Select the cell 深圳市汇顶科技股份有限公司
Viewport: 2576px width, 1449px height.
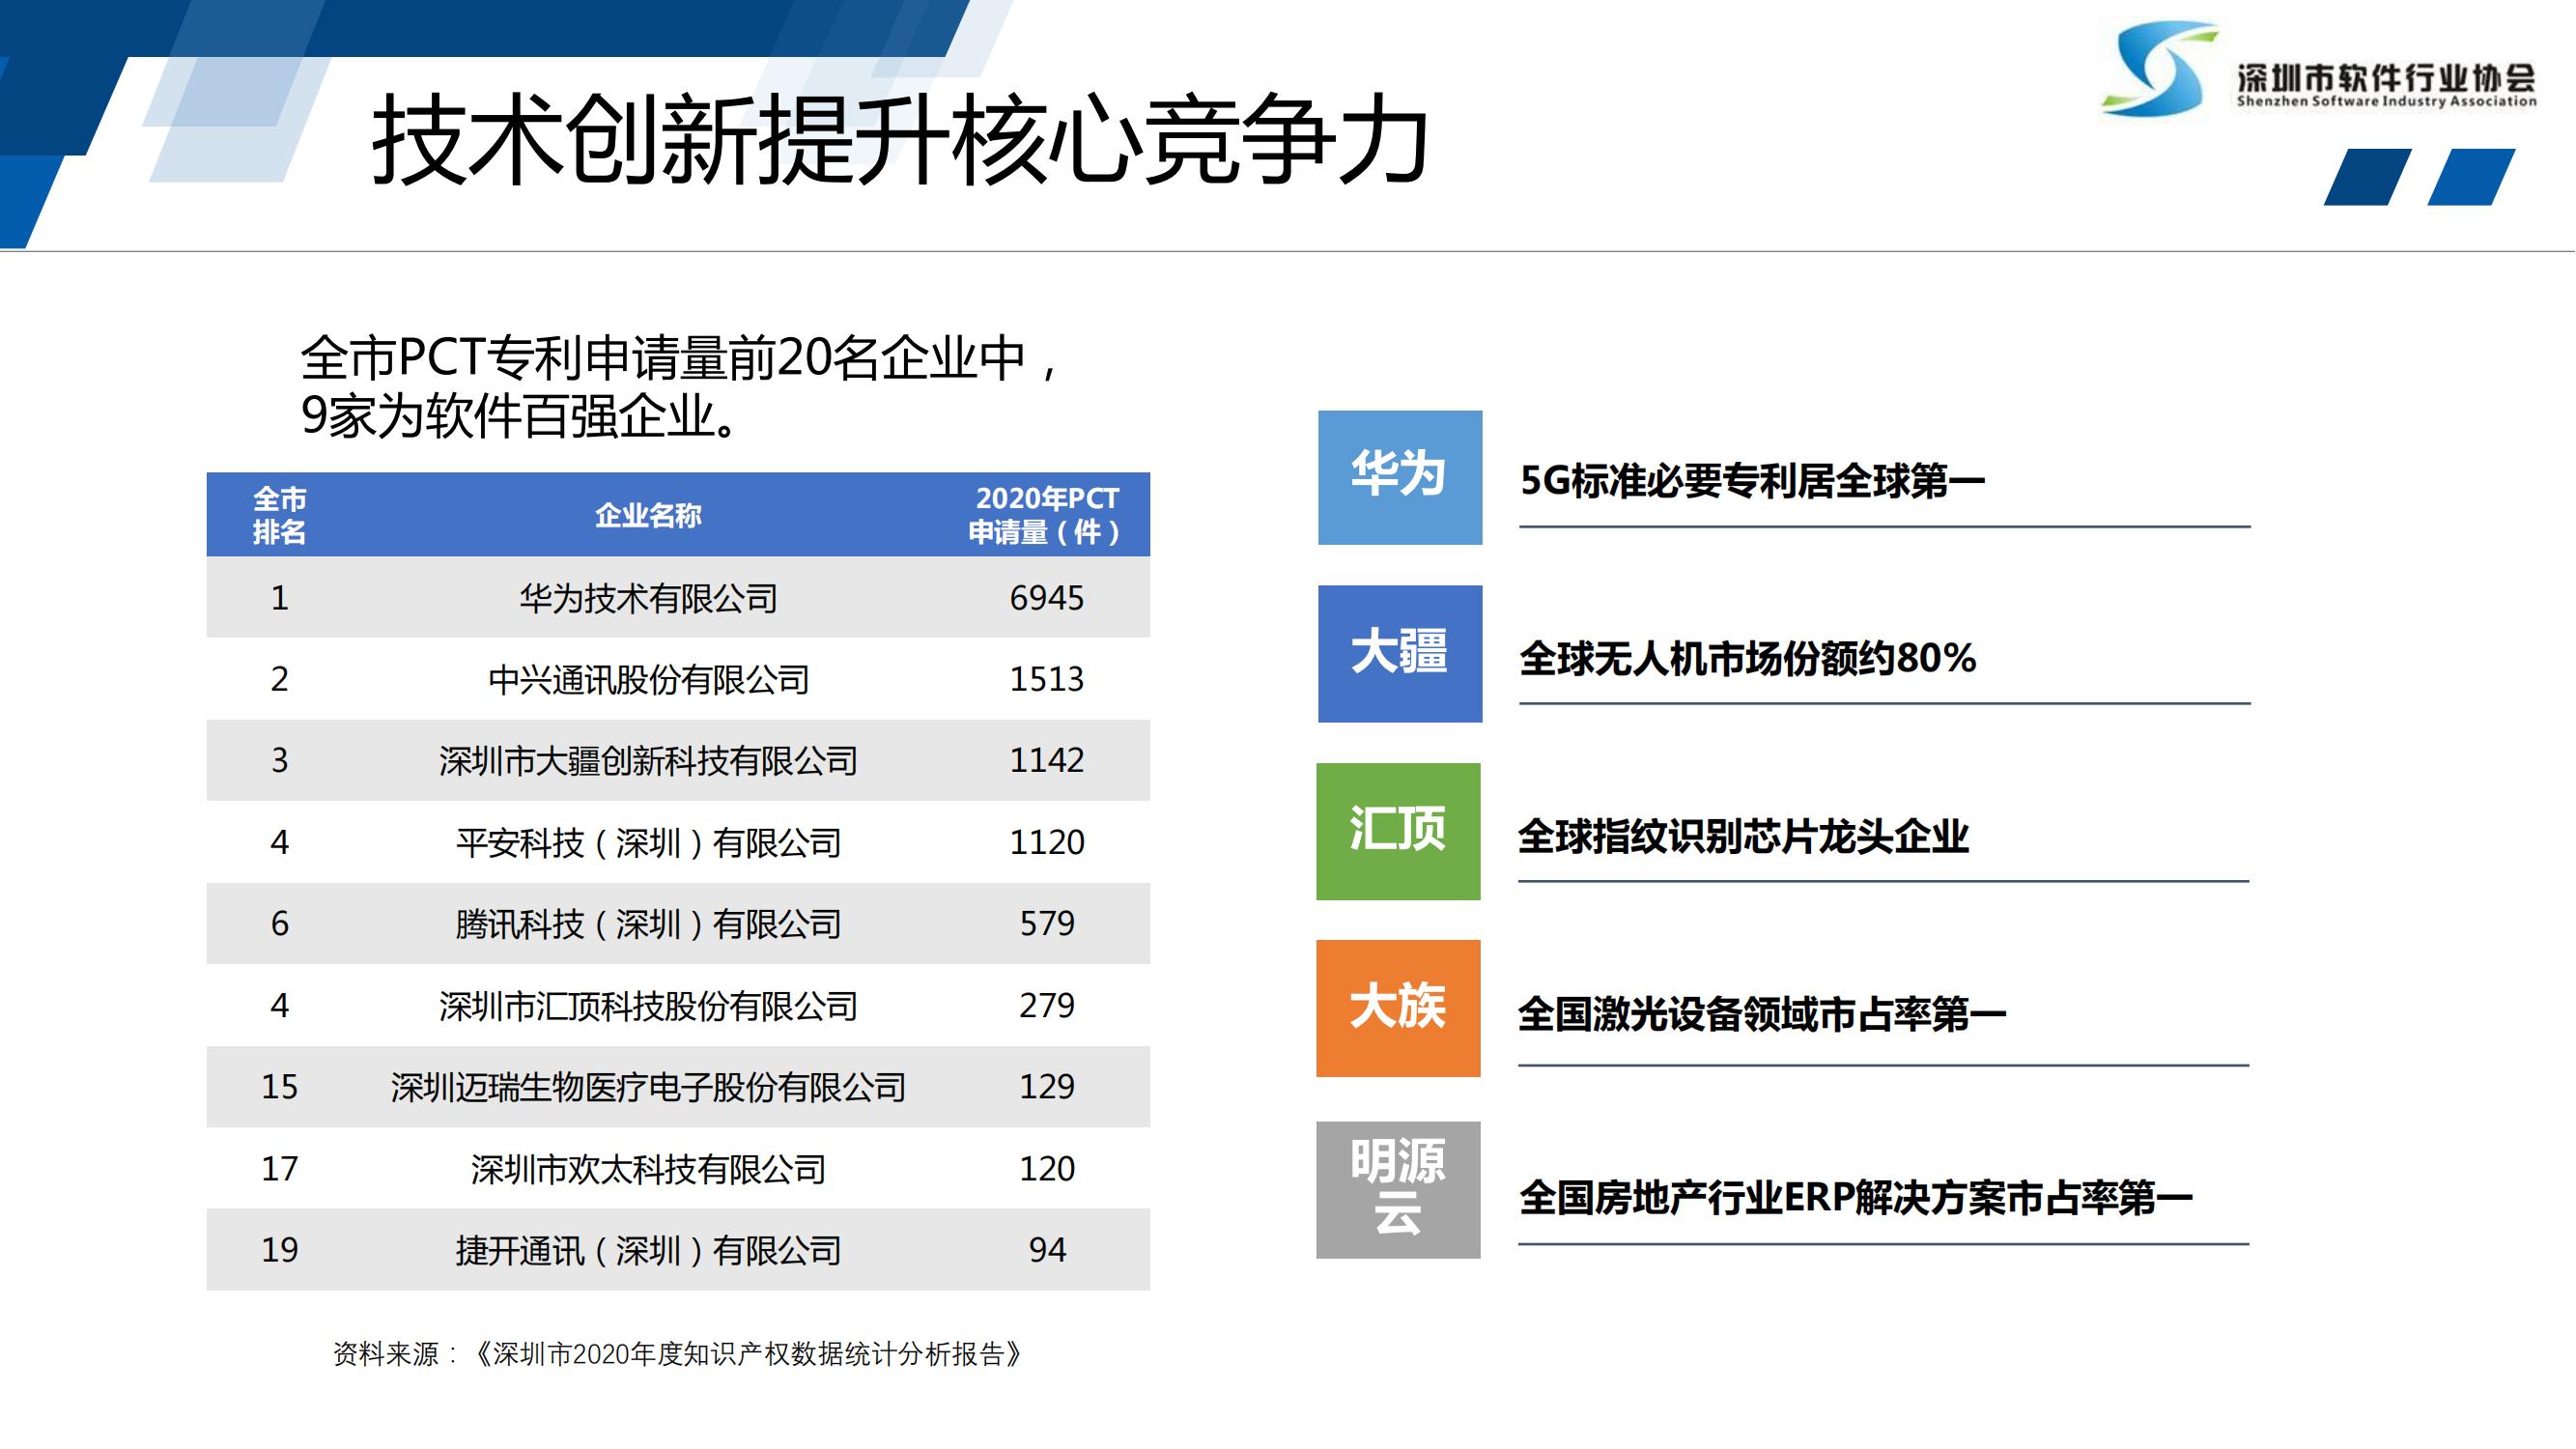click(648, 1006)
